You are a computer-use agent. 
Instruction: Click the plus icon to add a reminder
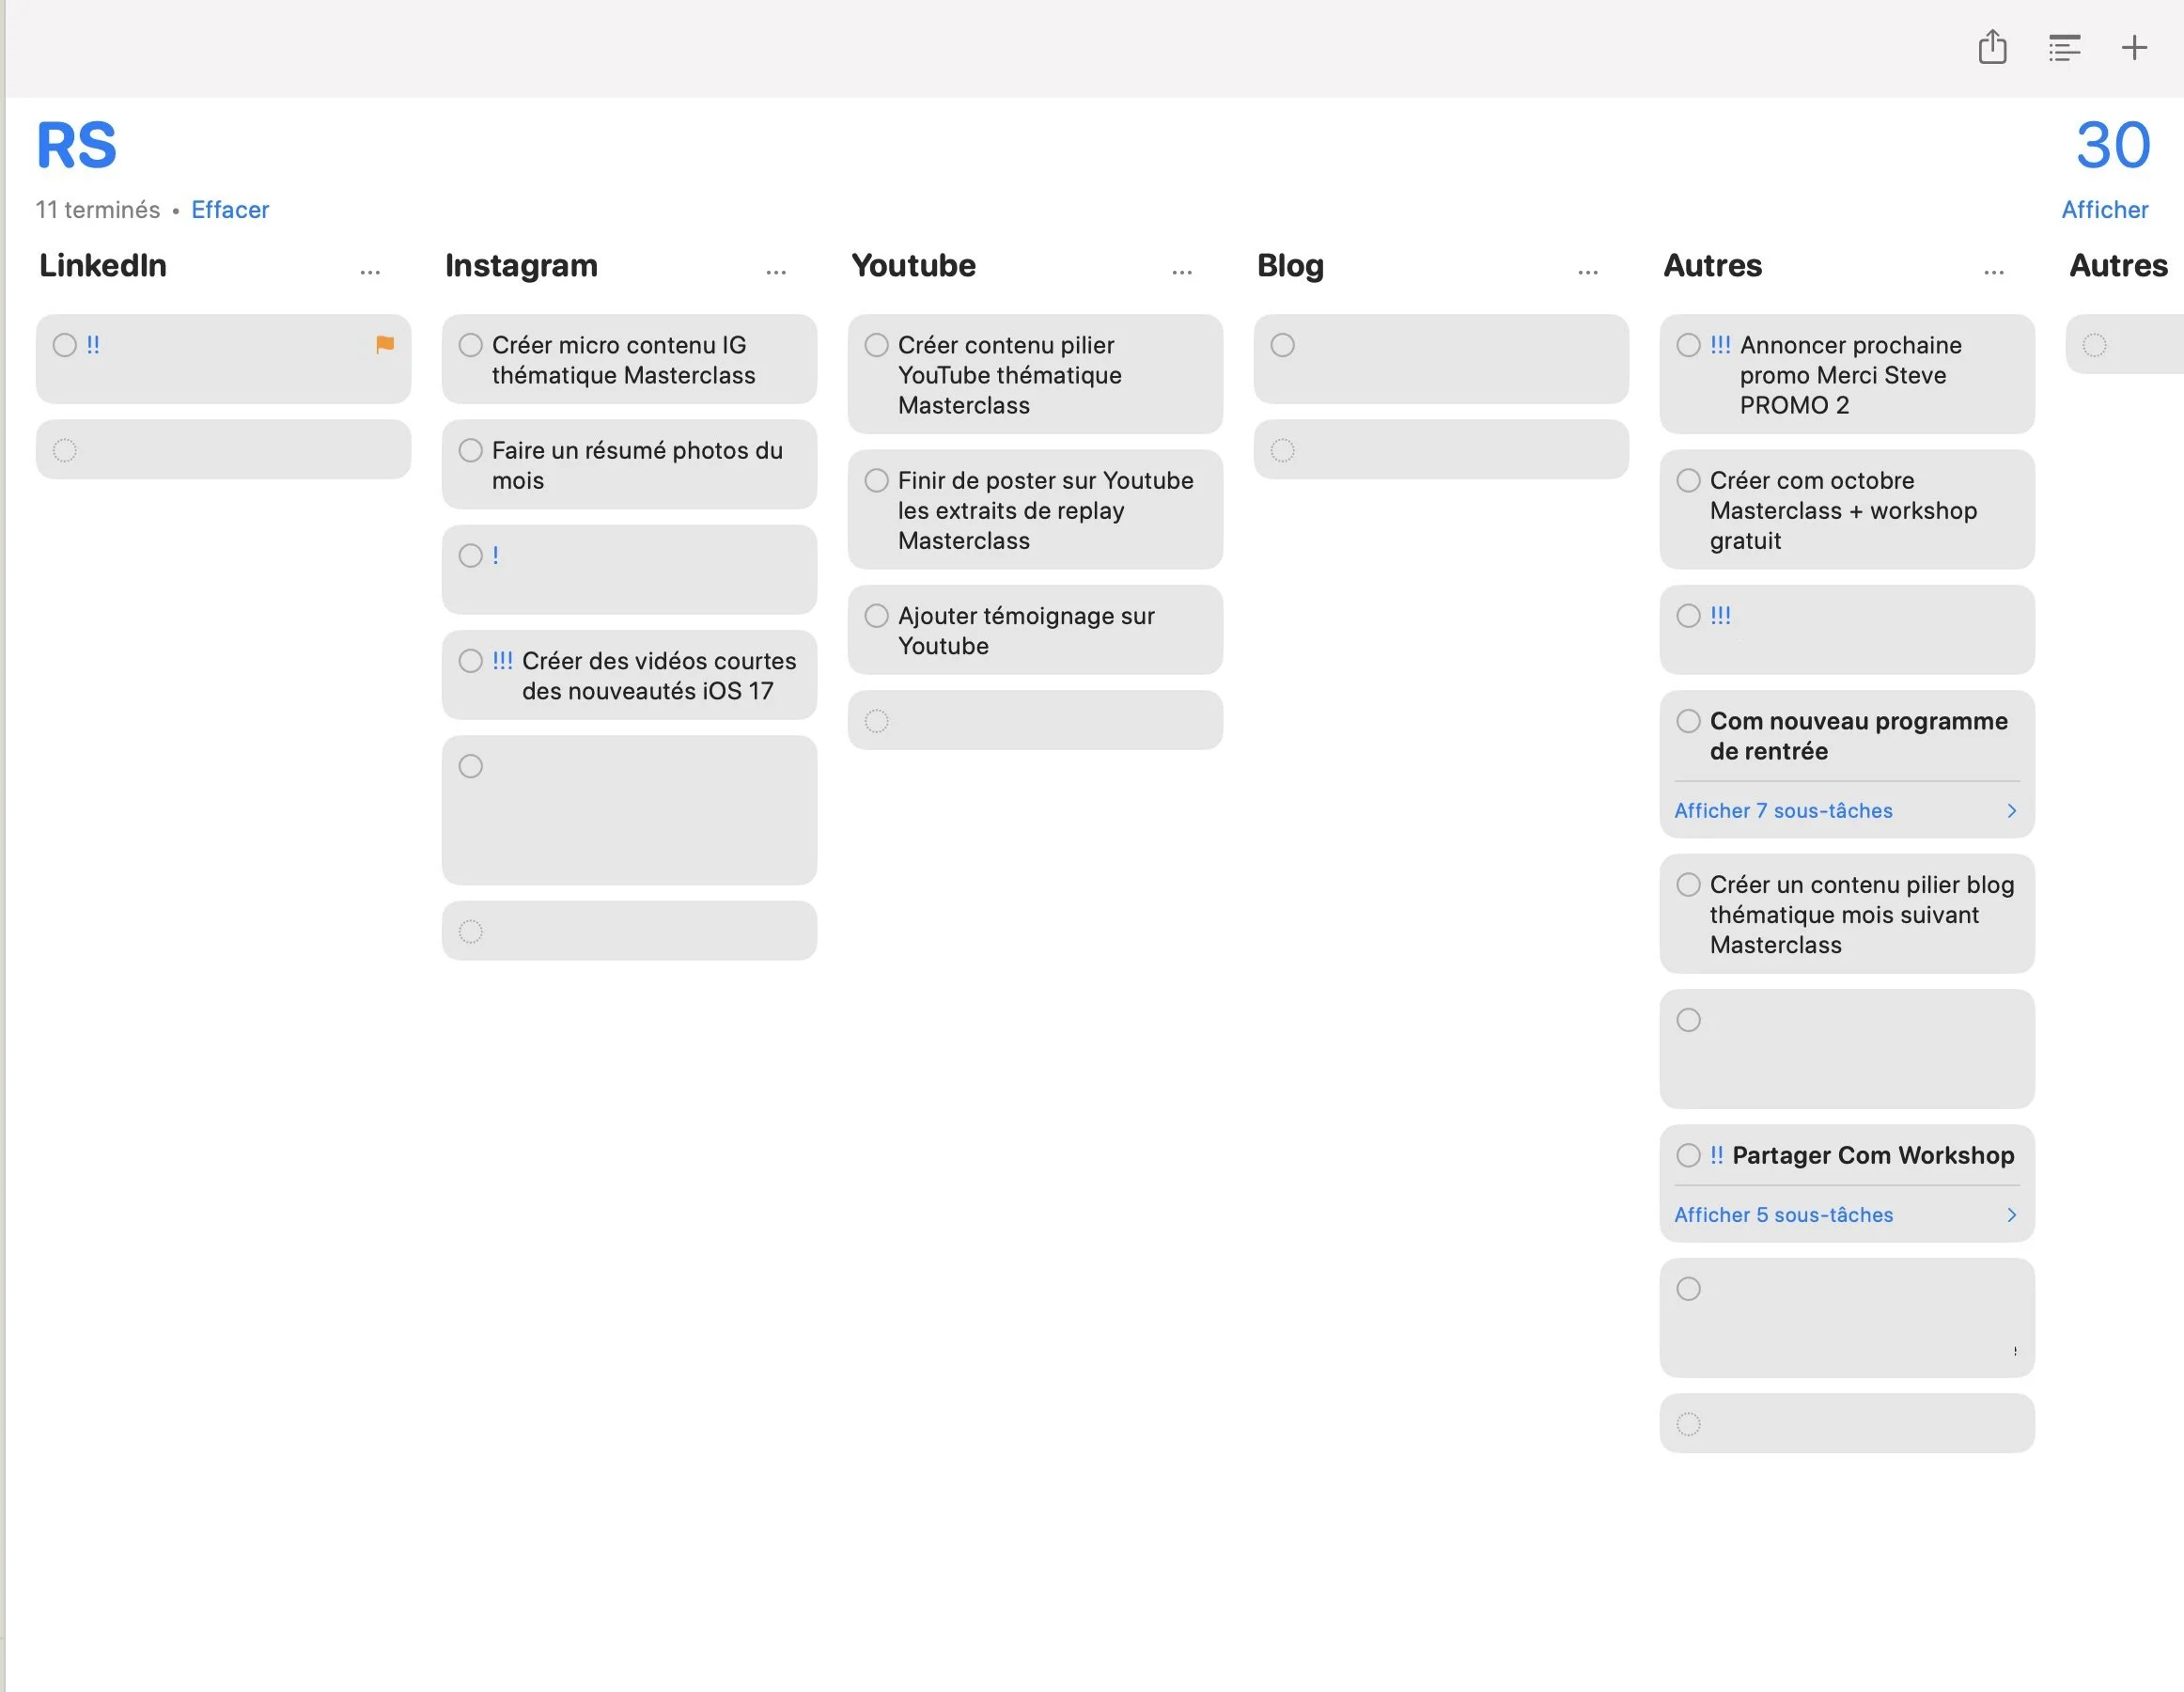[x=2134, y=47]
